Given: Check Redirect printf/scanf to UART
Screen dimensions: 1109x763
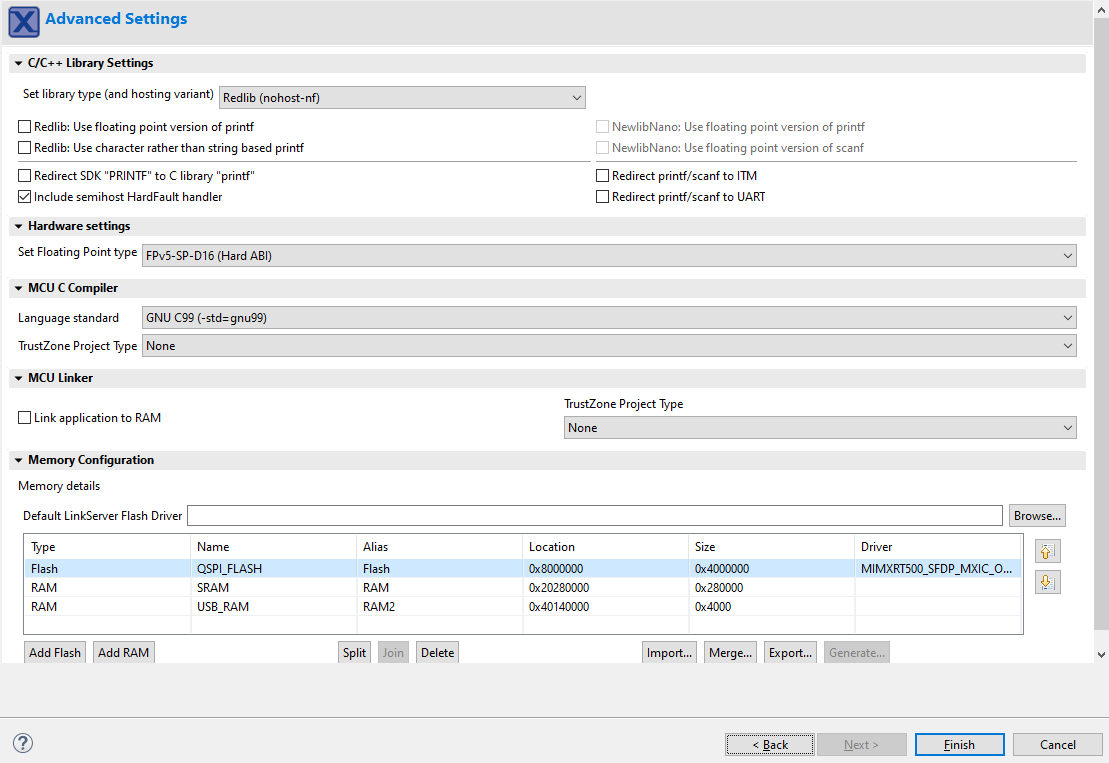Looking at the screenshot, I should [603, 197].
